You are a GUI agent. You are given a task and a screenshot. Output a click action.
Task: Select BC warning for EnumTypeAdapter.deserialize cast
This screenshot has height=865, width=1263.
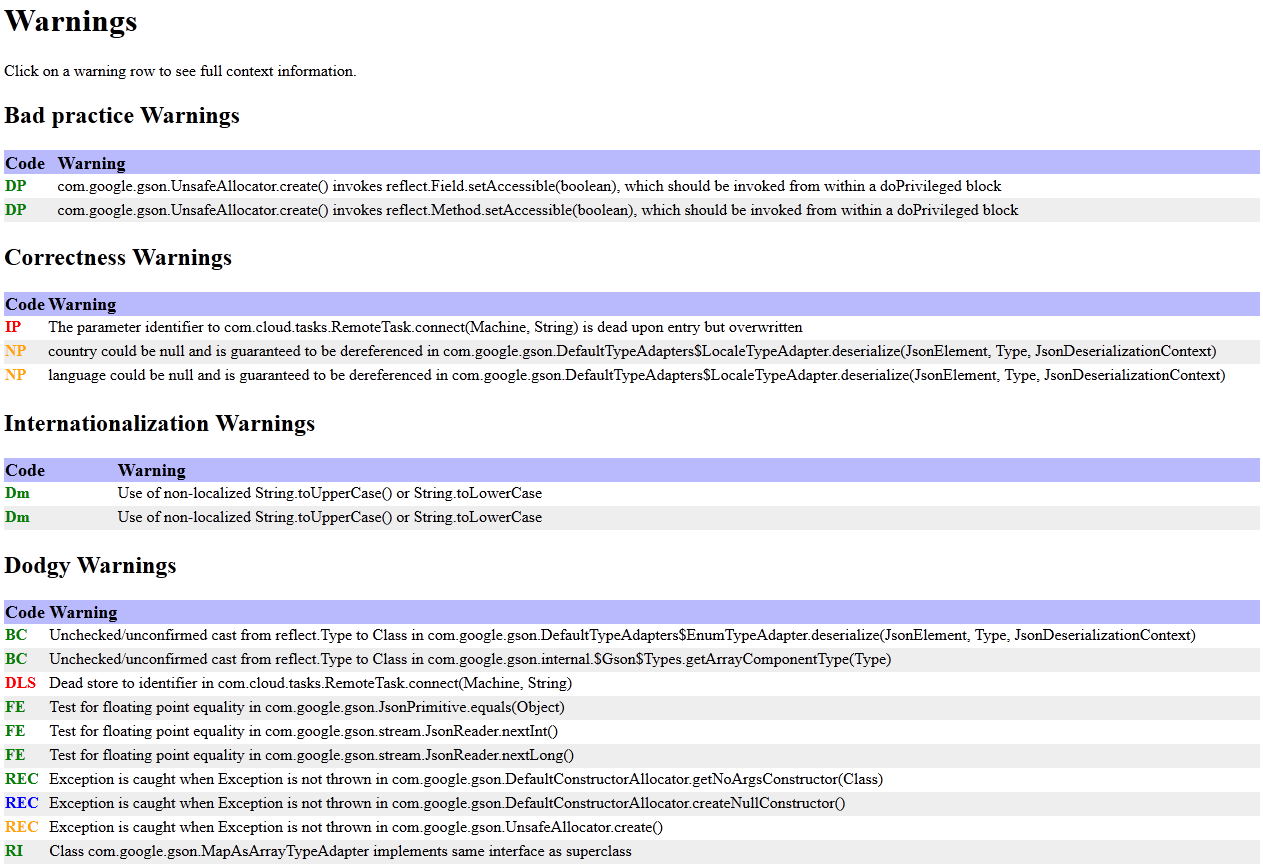pyautogui.click(x=631, y=635)
